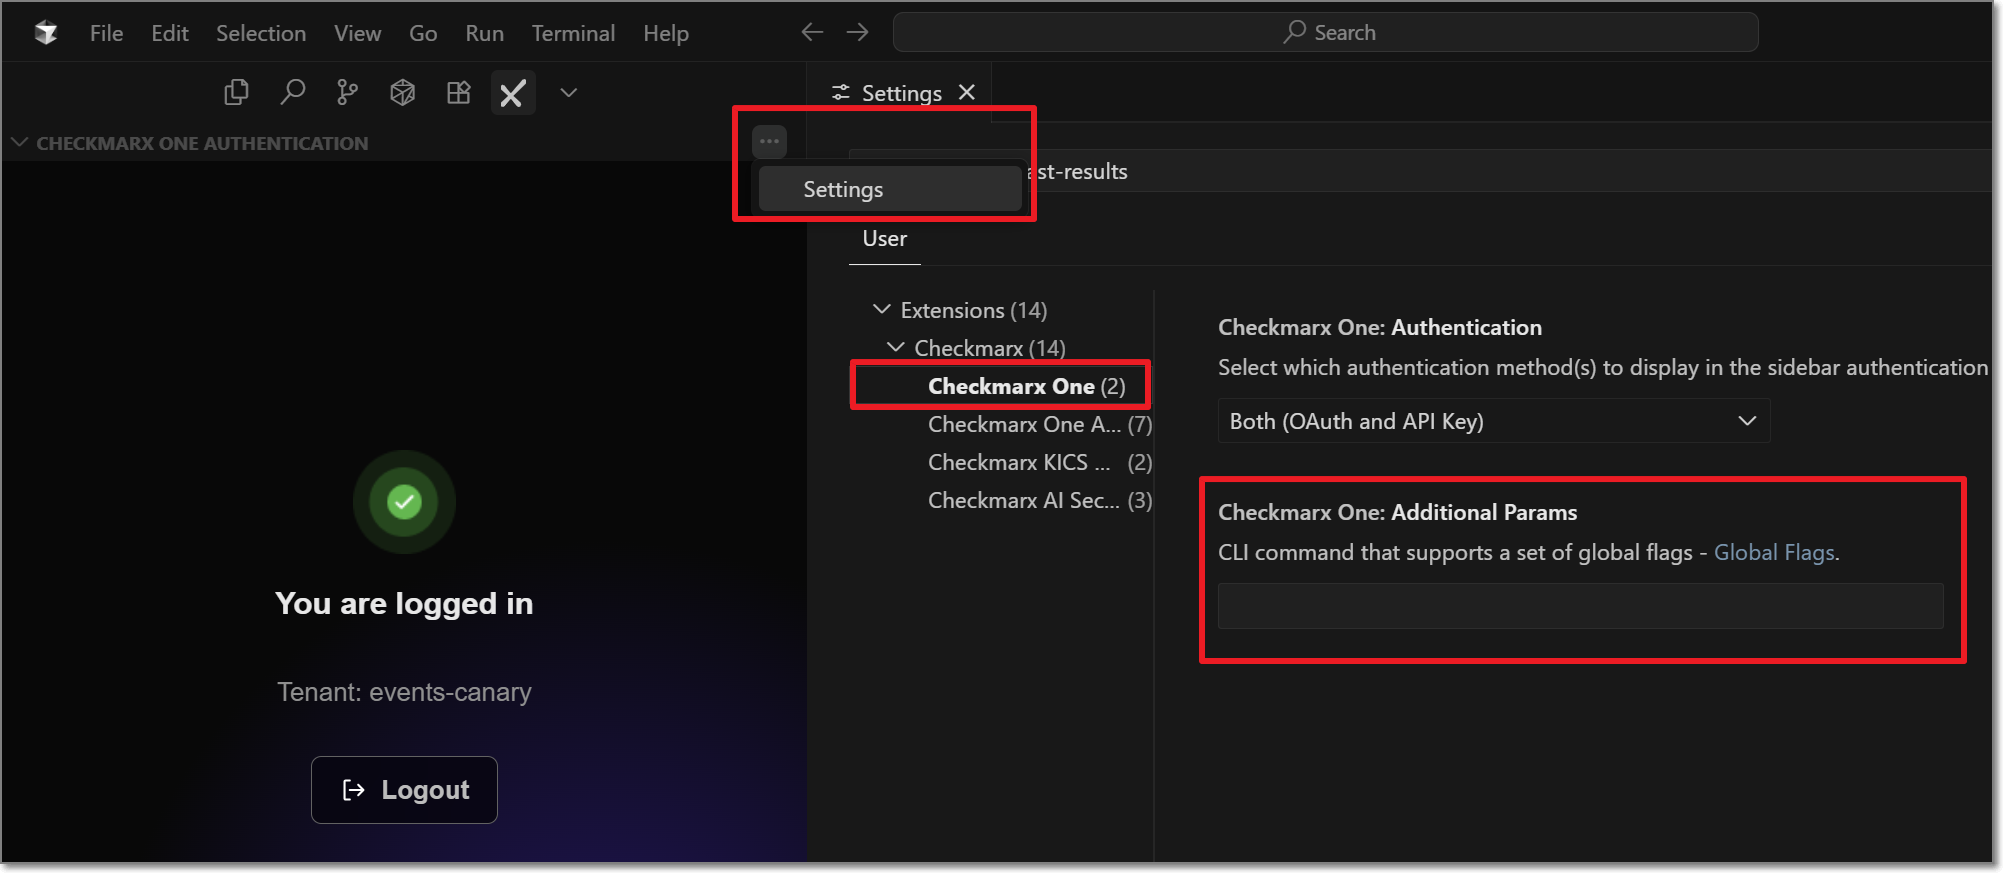The height and width of the screenshot is (873, 2003).
Task: Open the Explorer view icon
Action: click(x=236, y=93)
